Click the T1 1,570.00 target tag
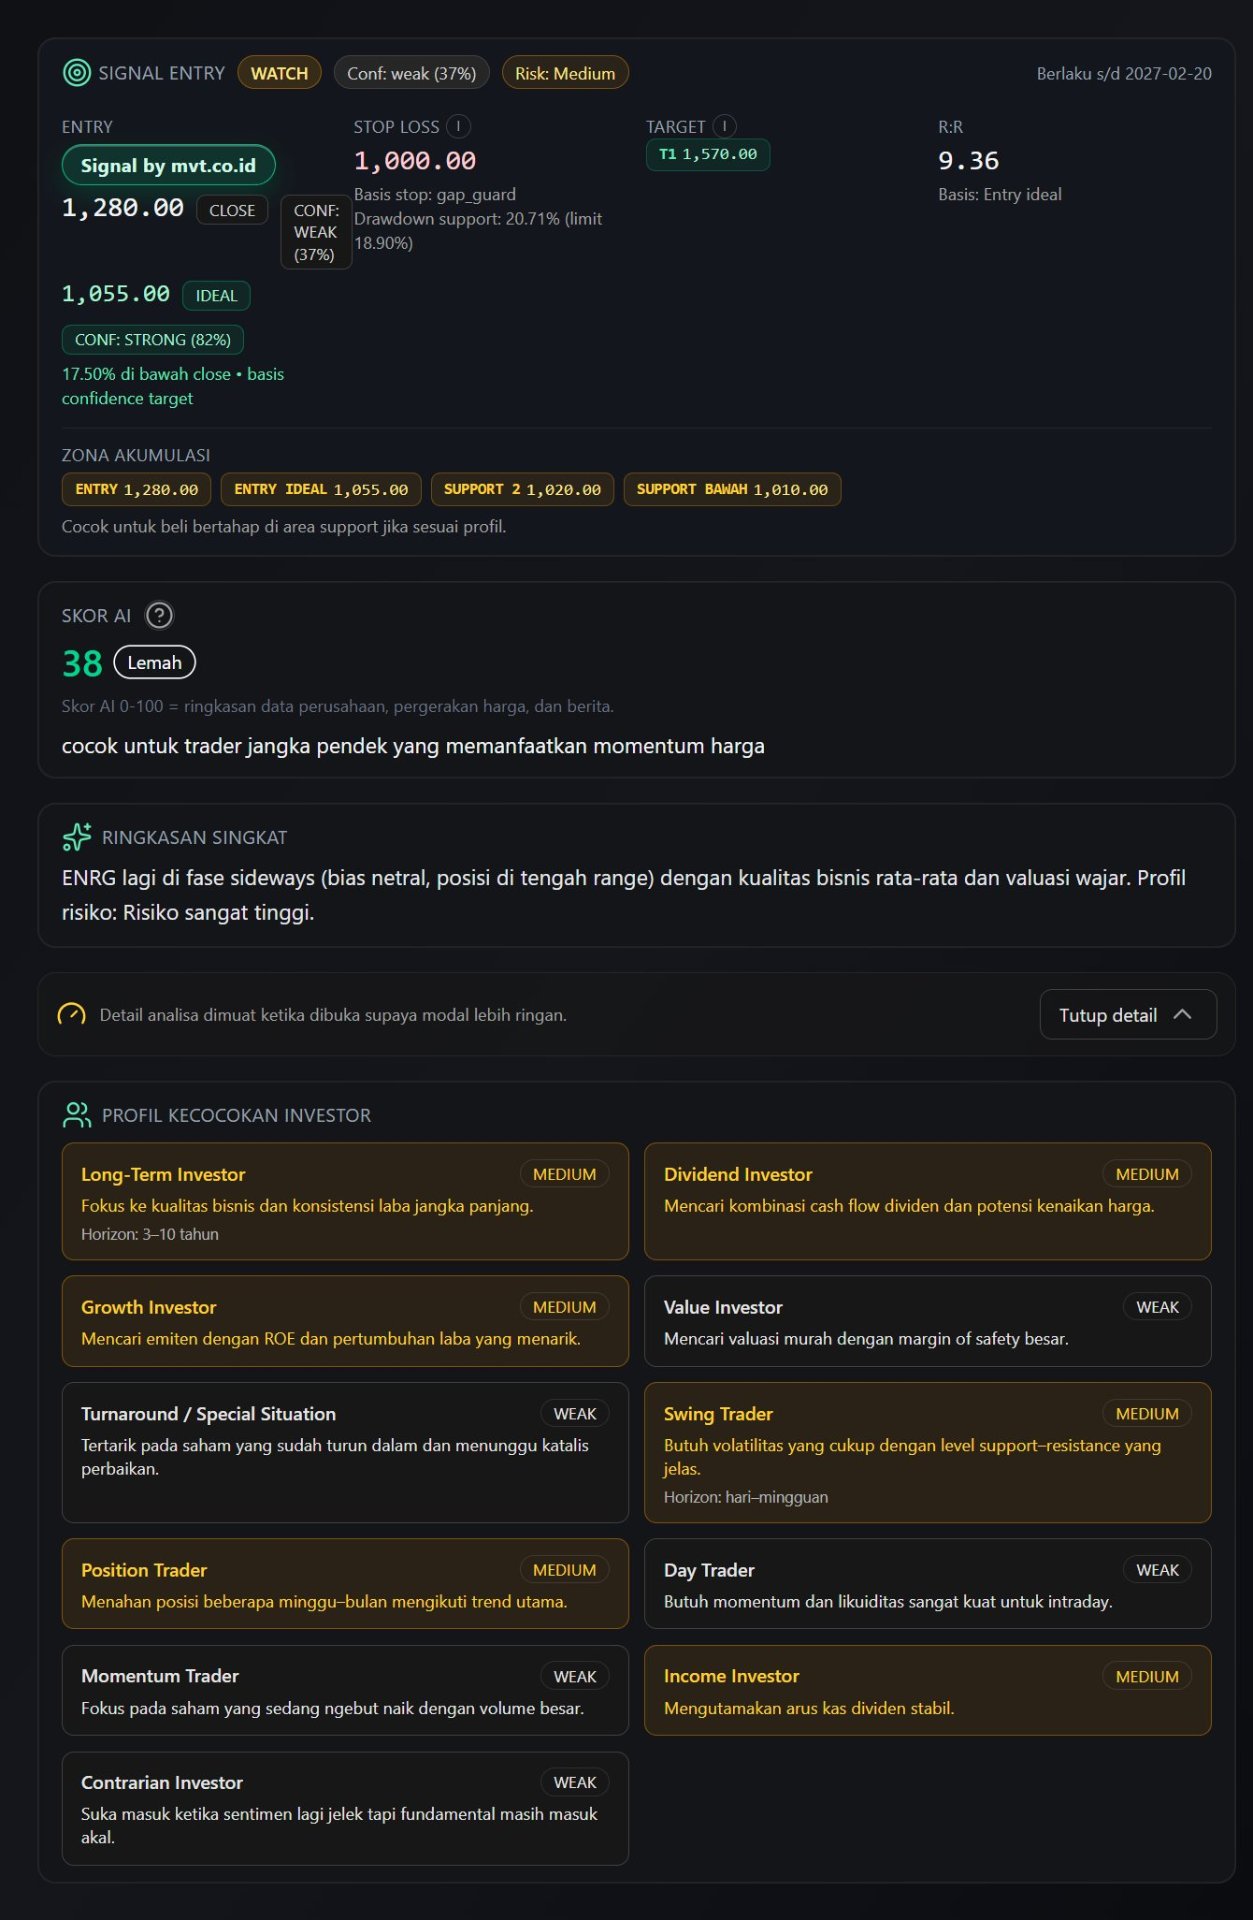The width and height of the screenshot is (1253, 1920). [708, 155]
